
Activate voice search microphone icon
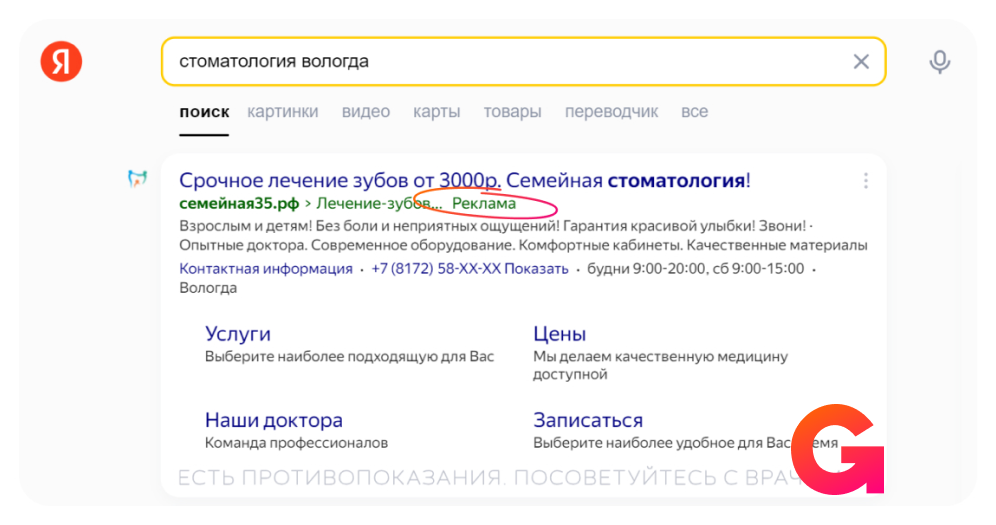point(939,62)
